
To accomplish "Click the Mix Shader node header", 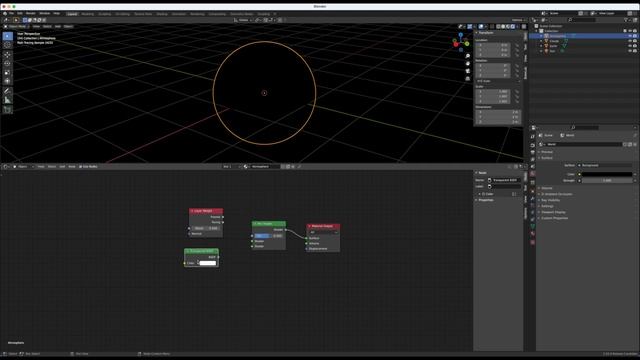I will (x=269, y=224).
